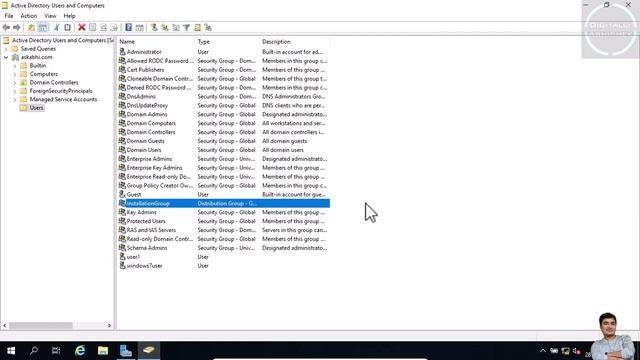The width and height of the screenshot is (640, 360).
Task: Click the Refresh toolbar icon
Action: [x=103, y=27]
